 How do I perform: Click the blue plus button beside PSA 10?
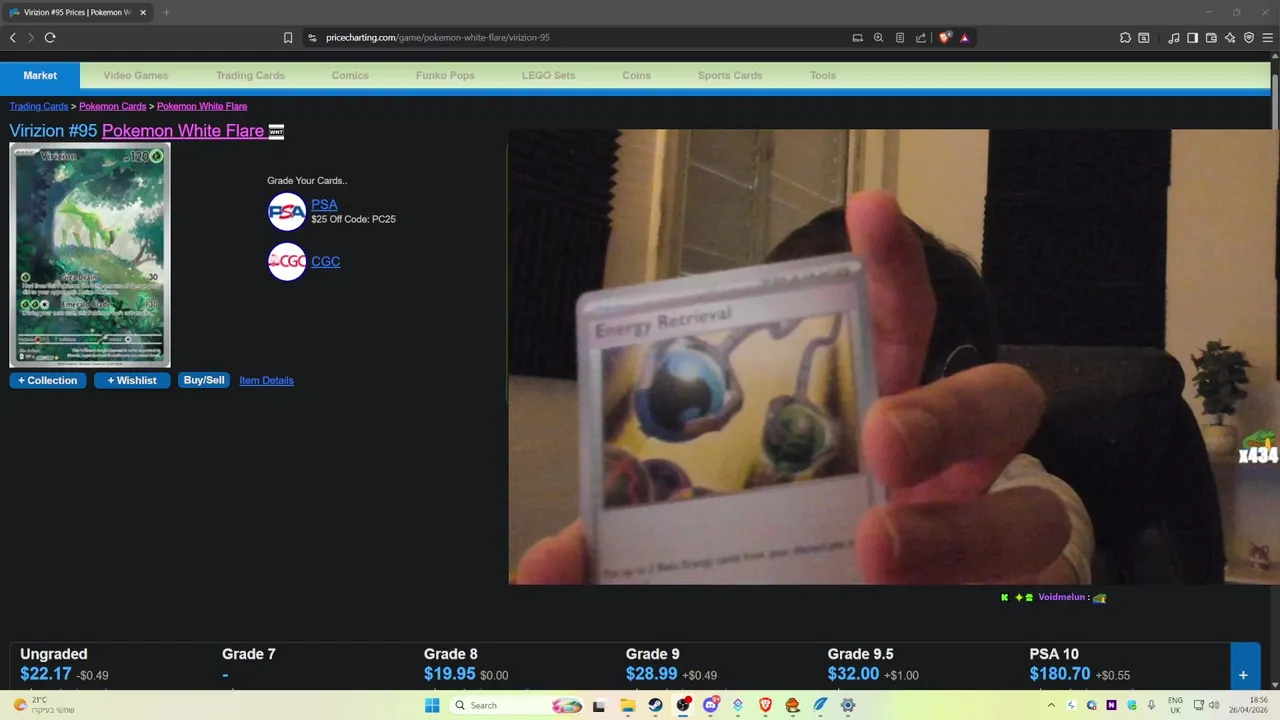(1243, 675)
